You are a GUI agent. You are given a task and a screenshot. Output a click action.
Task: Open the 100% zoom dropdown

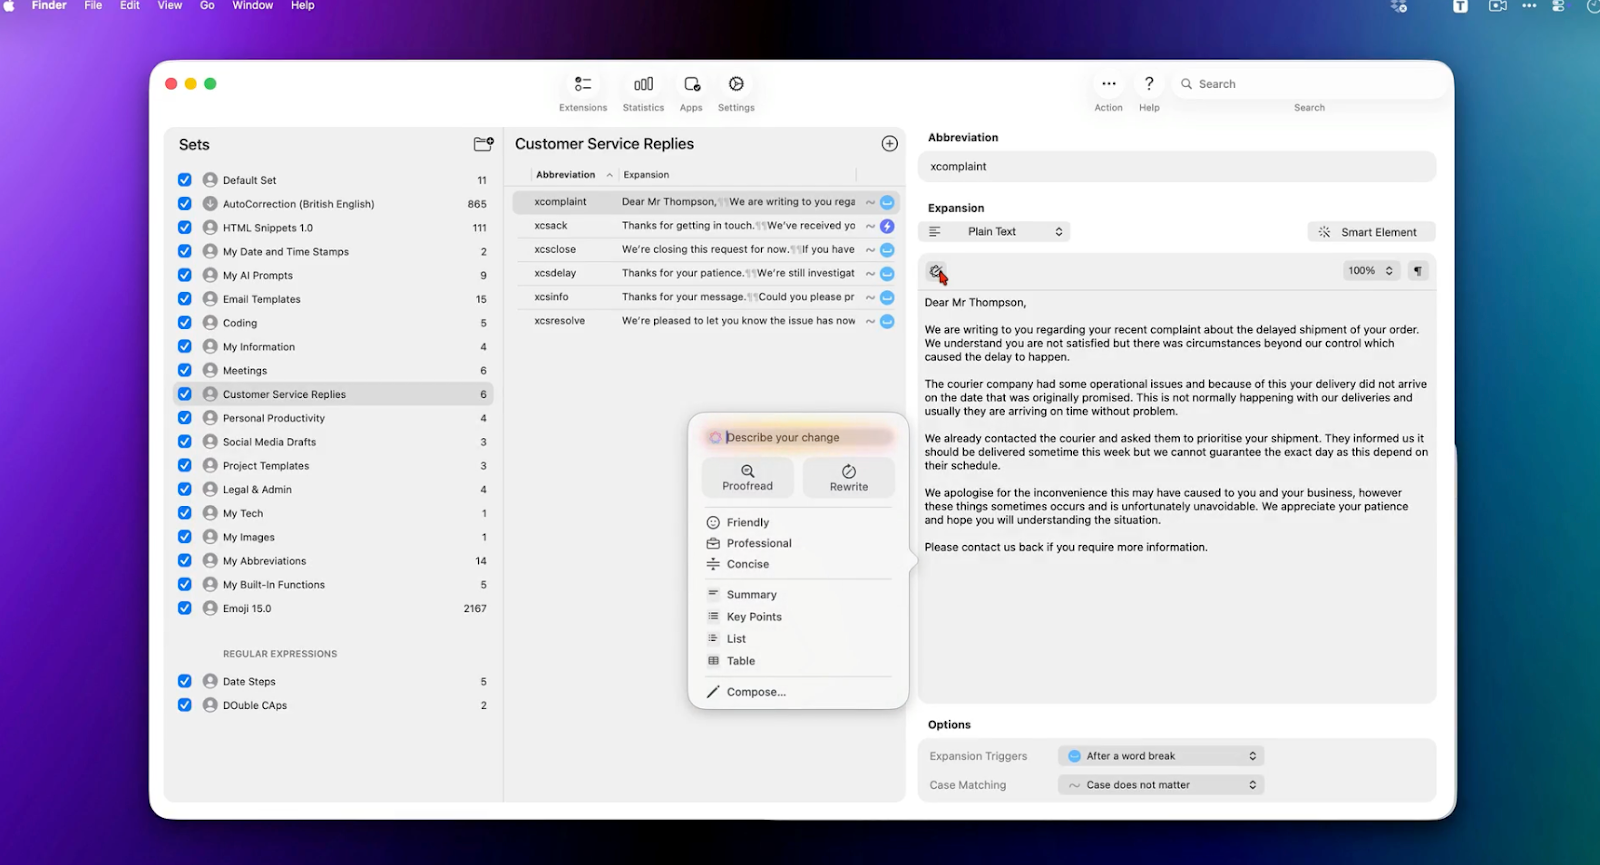click(1370, 271)
